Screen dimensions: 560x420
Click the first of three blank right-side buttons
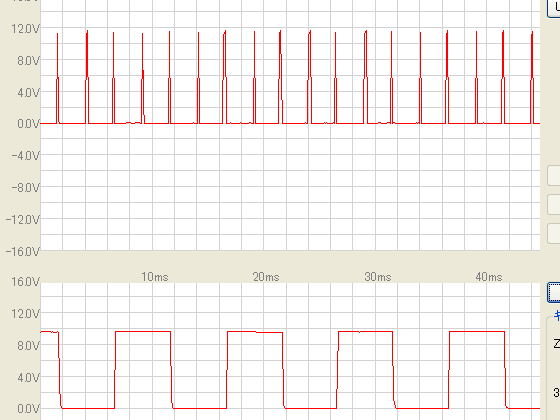tap(554, 175)
